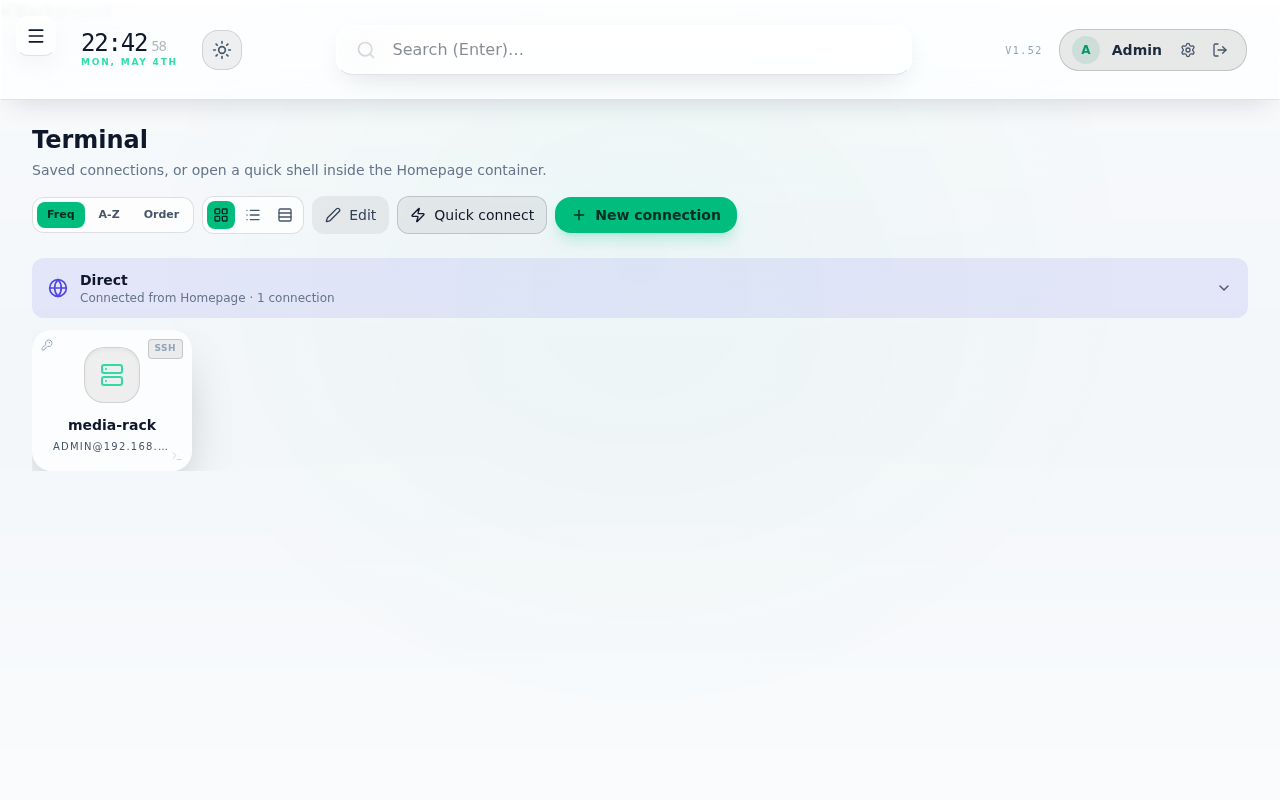This screenshot has width=1280, height=800.
Task: Click the Admin username label
Action: click(1137, 50)
